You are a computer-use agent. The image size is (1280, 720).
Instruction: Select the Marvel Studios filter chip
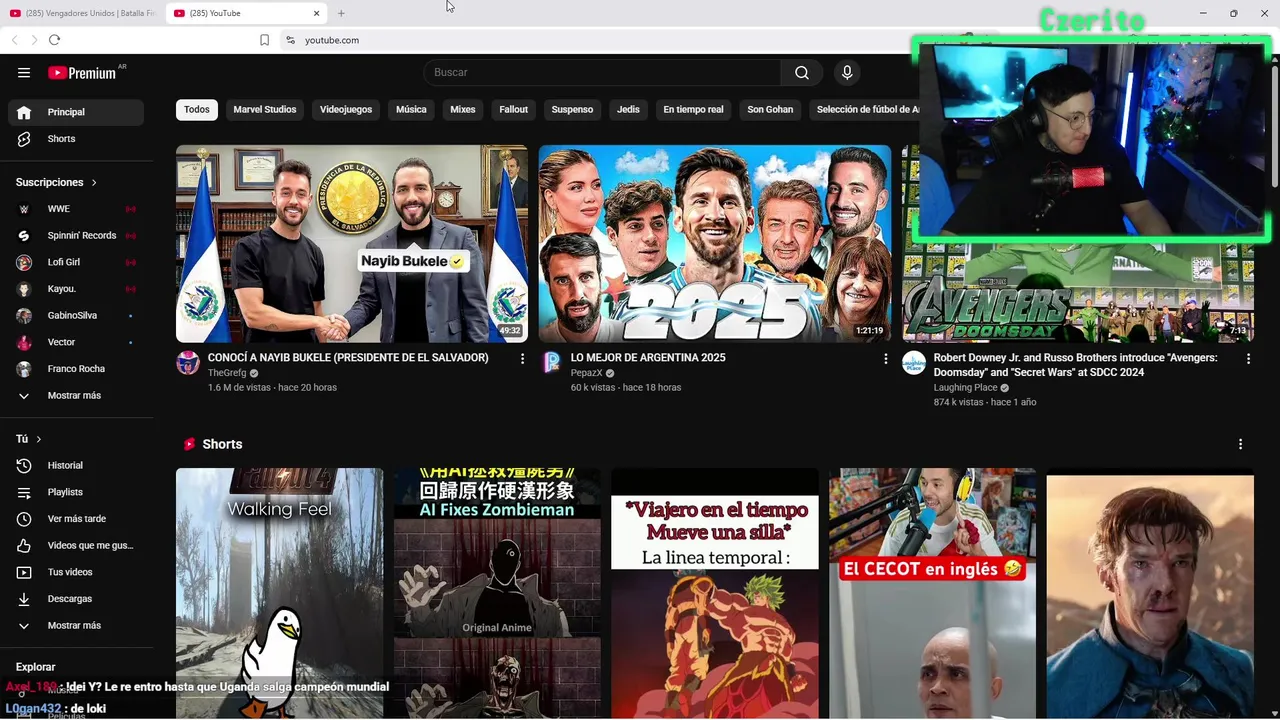pos(265,109)
